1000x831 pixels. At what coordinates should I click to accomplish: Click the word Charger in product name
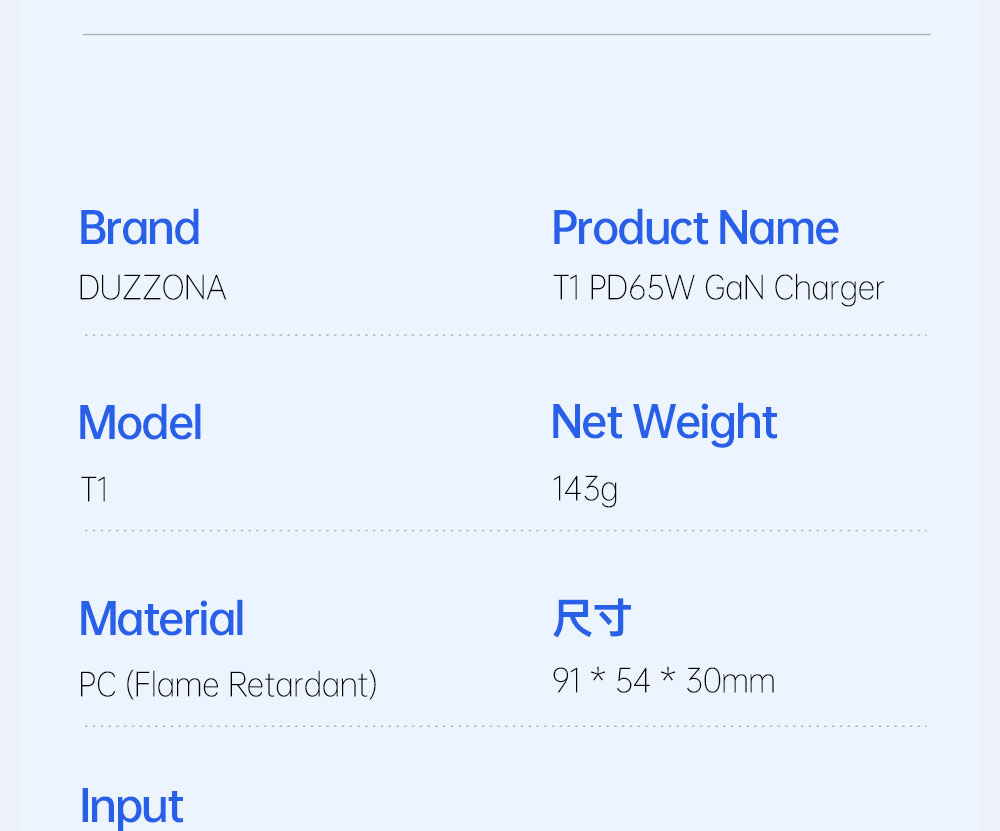tap(829, 289)
